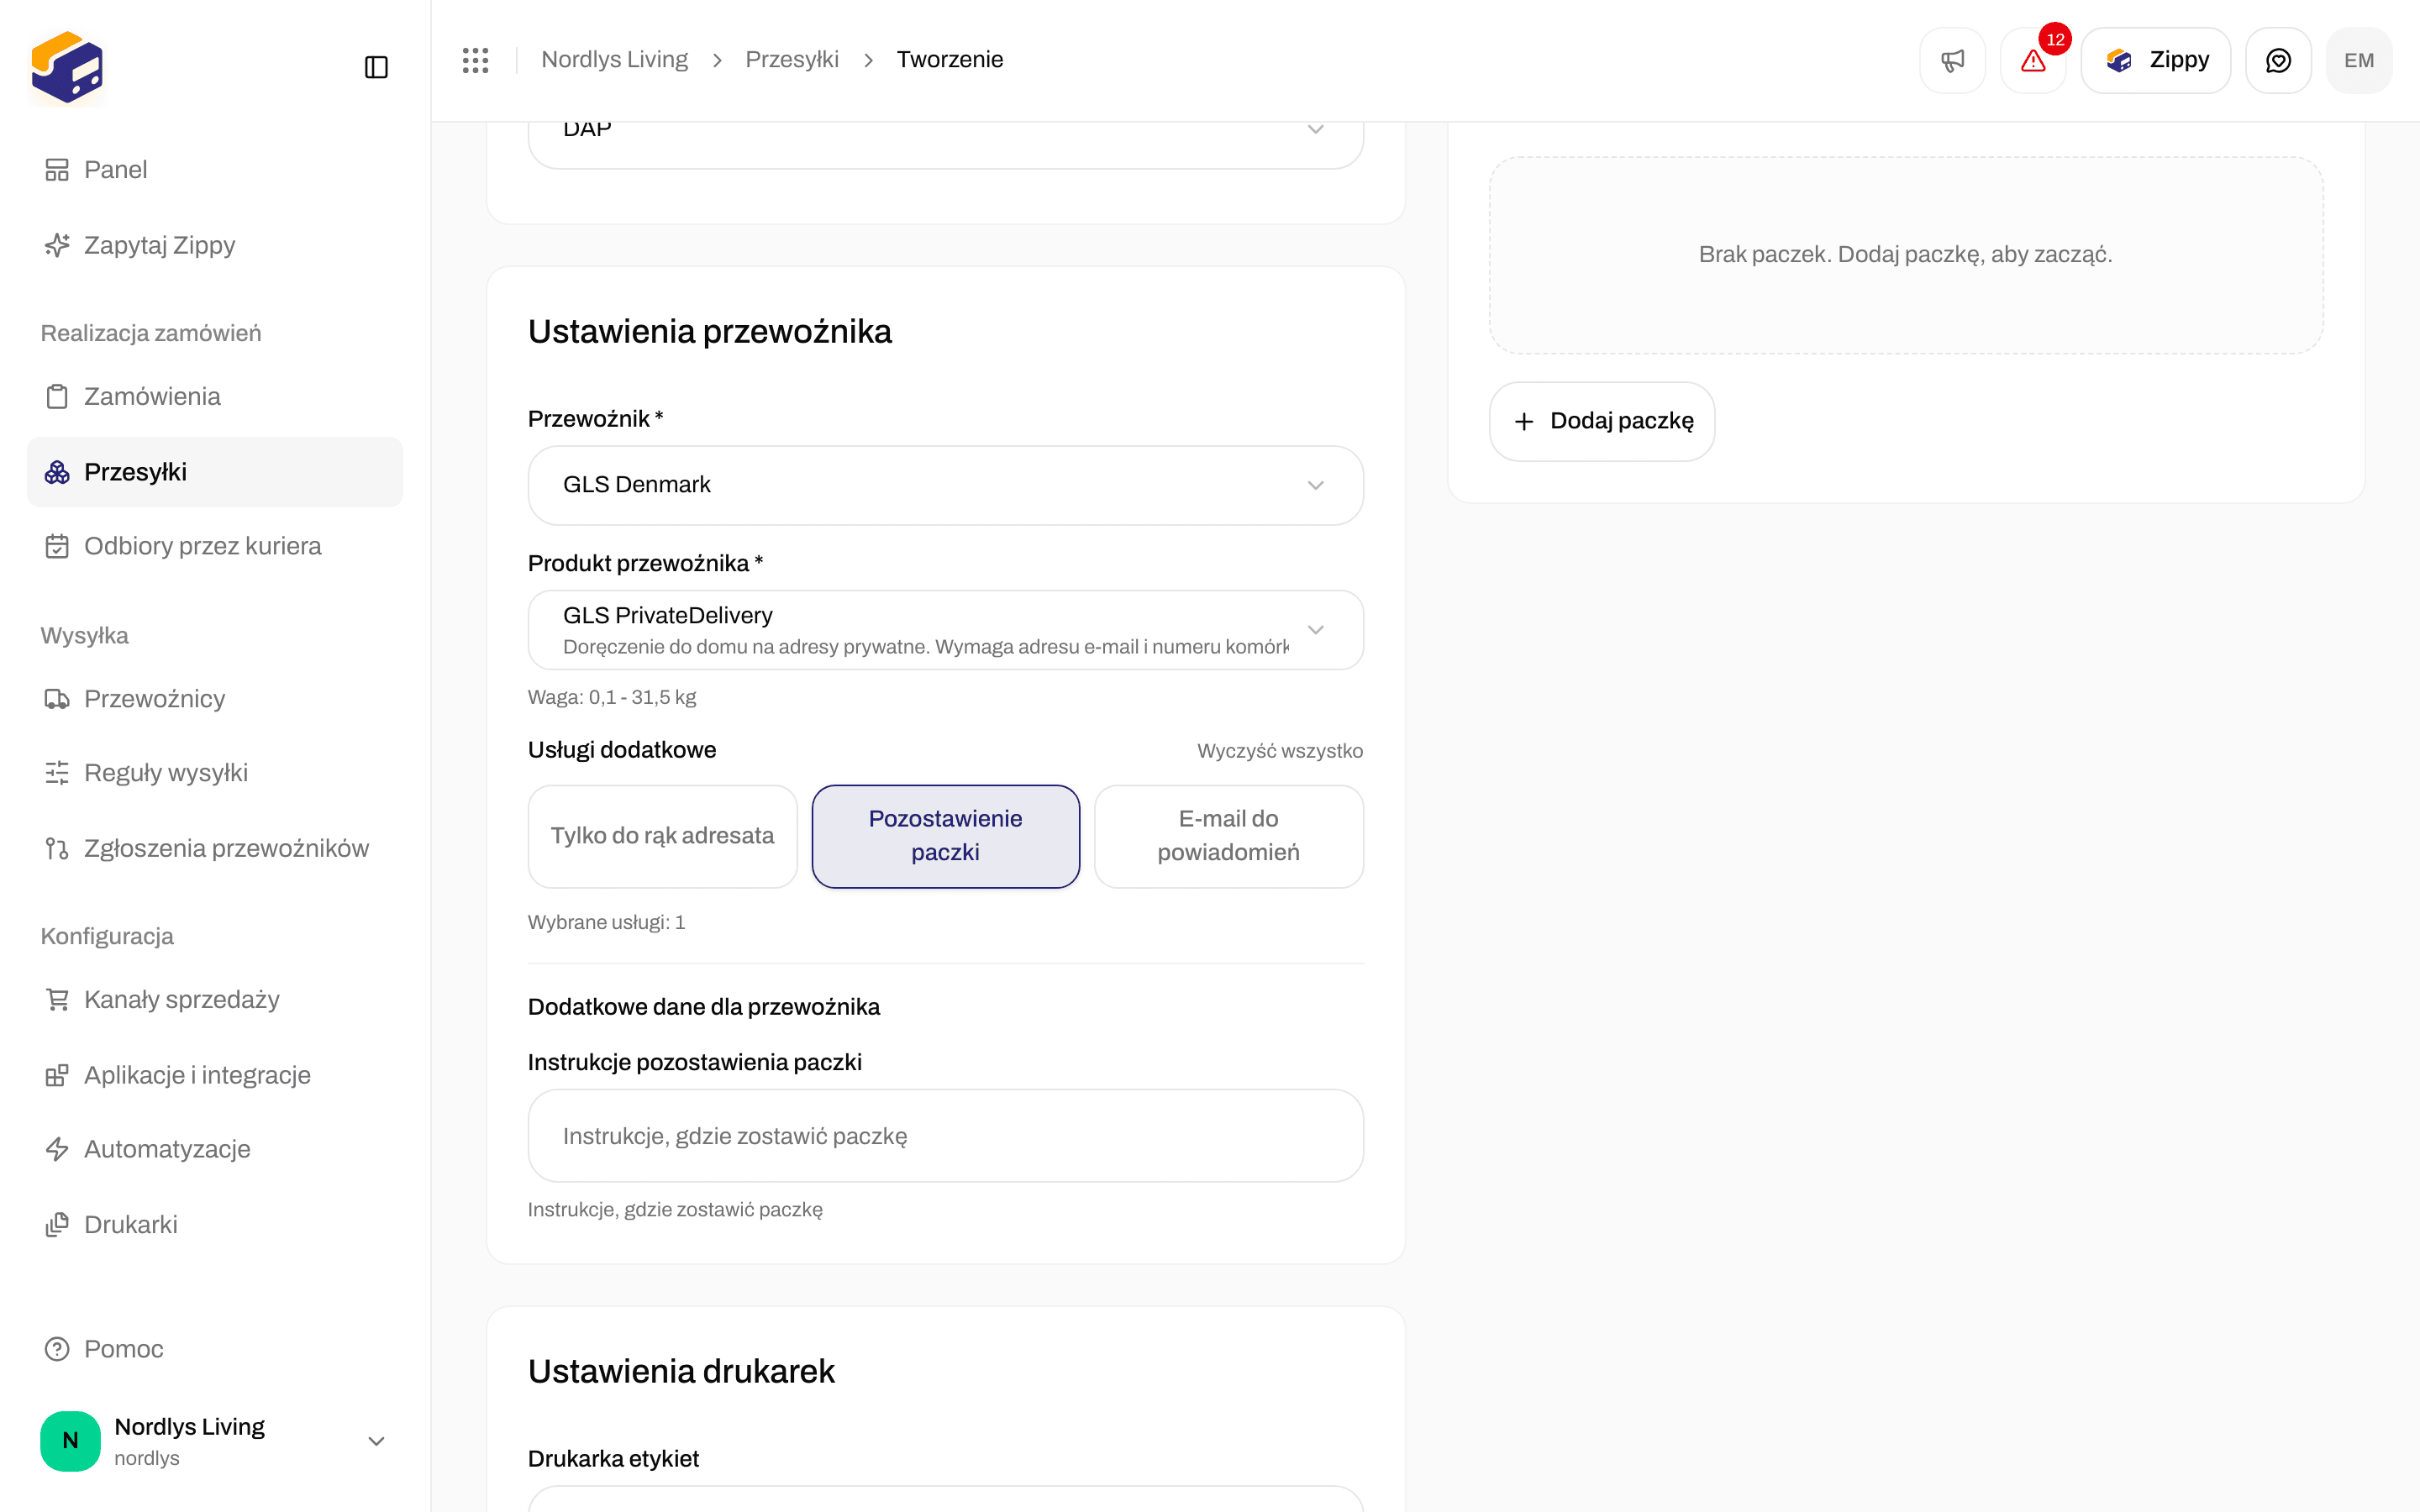The image size is (2420, 1512).
Task: Select Przesyłki in sidebar
Action: pyautogui.click(x=215, y=472)
